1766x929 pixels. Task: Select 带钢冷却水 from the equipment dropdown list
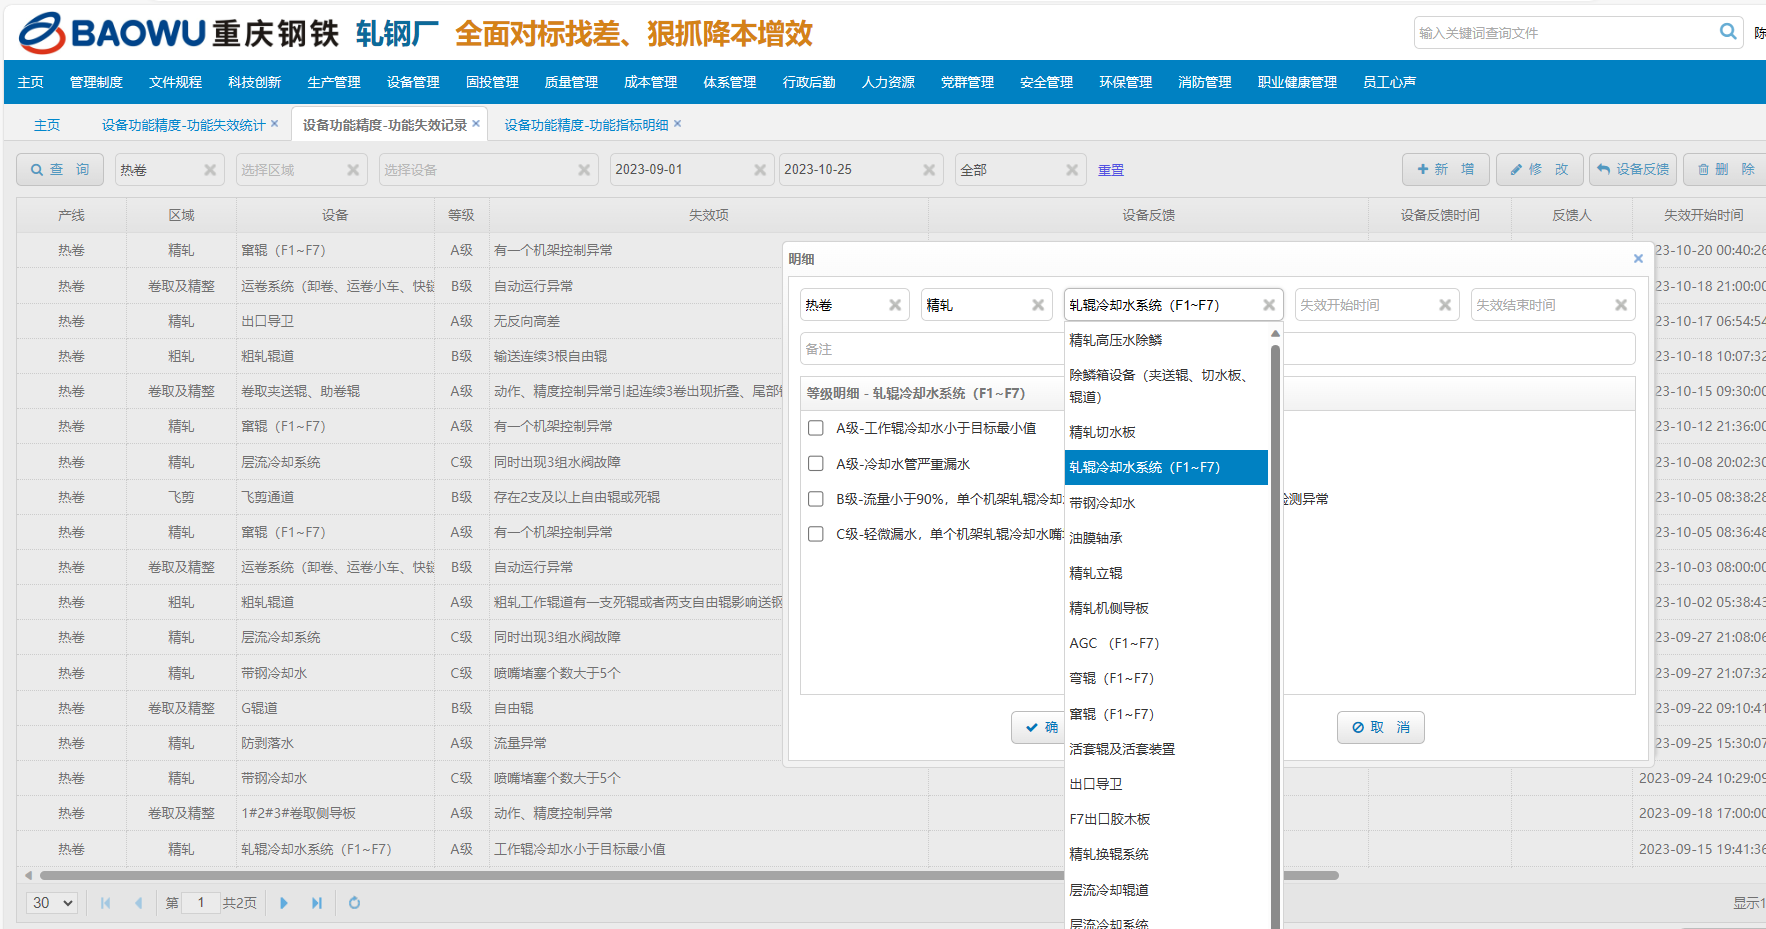1102,503
